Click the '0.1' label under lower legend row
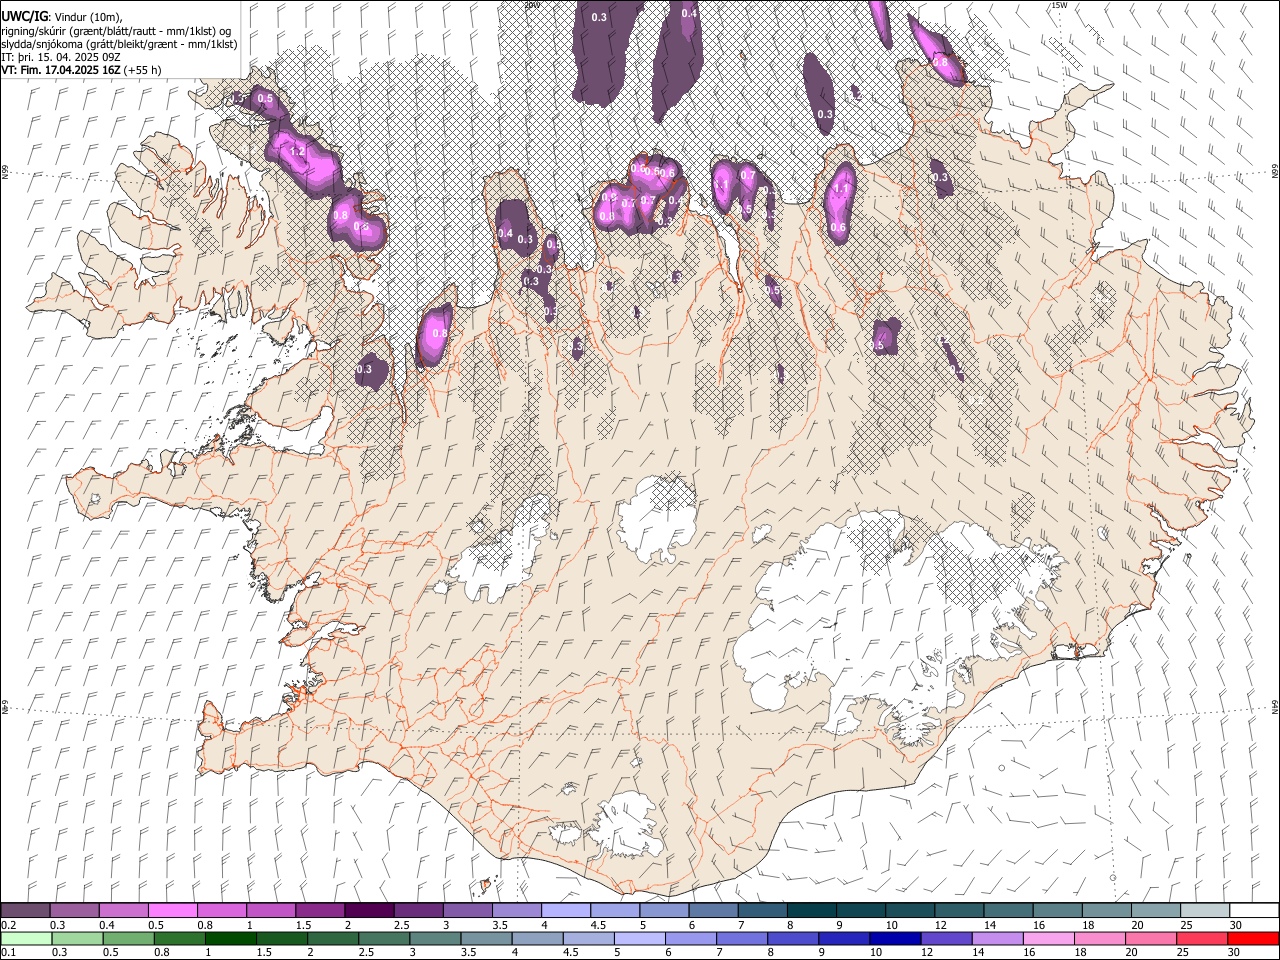This screenshot has height=960, width=1280. point(9,953)
